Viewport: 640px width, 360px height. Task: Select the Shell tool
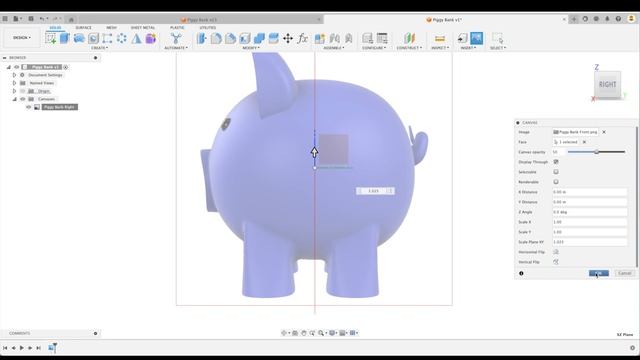244,38
